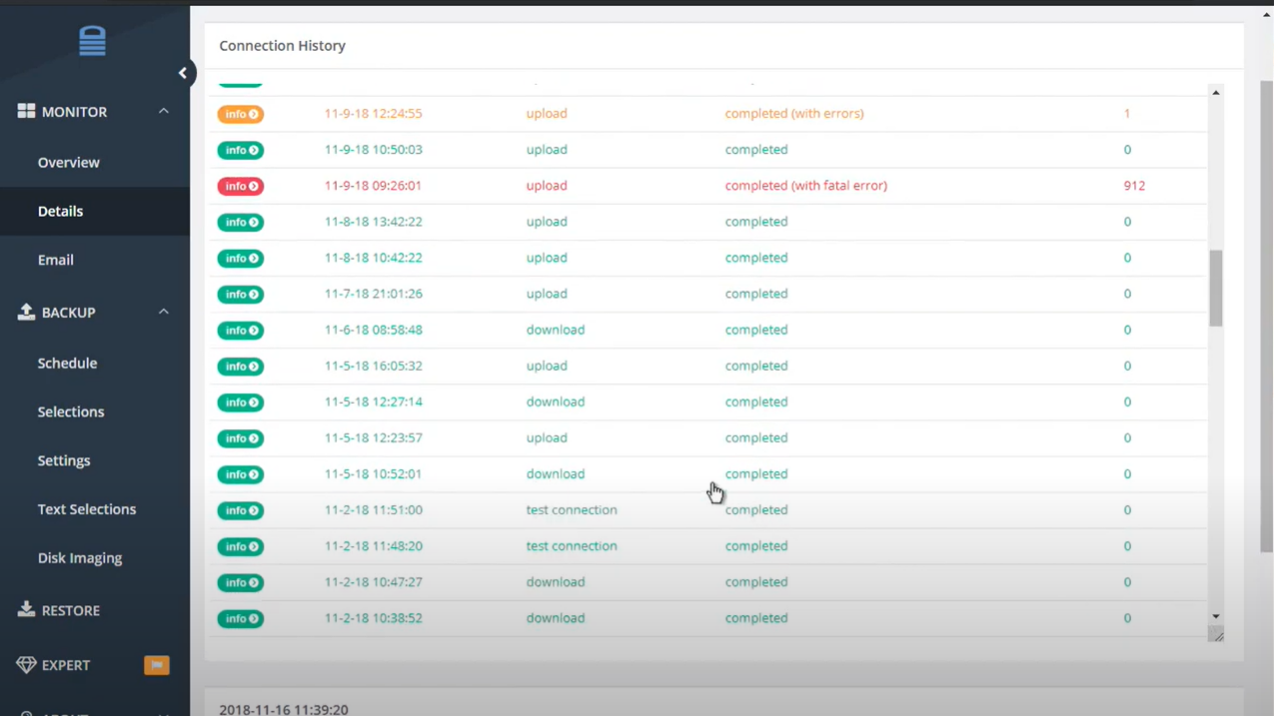Click the EXPERT diamond icon
Viewport: 1274px width, 716px height.
[x=26, y=664]
